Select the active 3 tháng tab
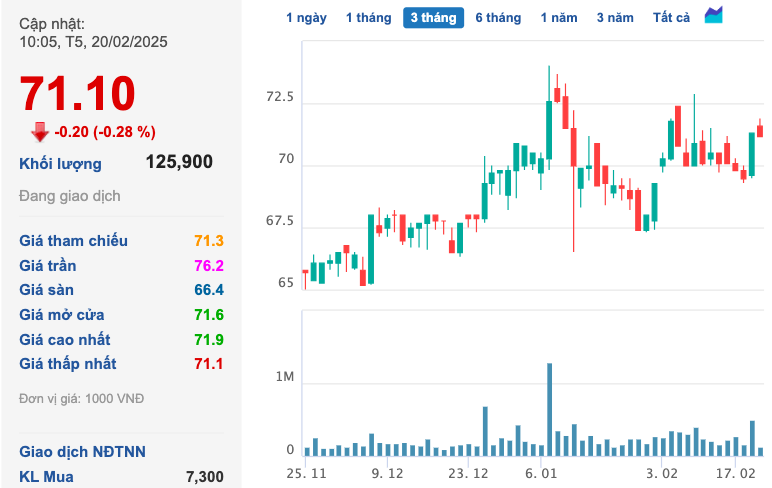The width and height of the screenshot is (772, 488). point(433,17)
